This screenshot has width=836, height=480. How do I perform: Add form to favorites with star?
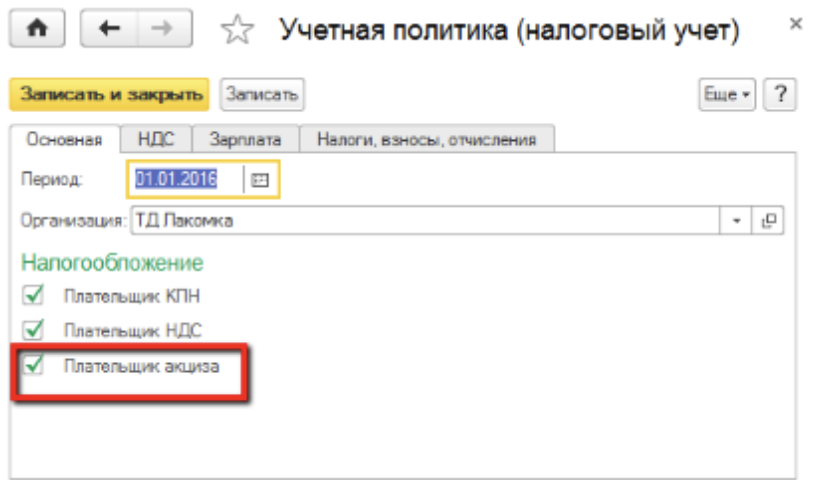click(x=237, y=33)
